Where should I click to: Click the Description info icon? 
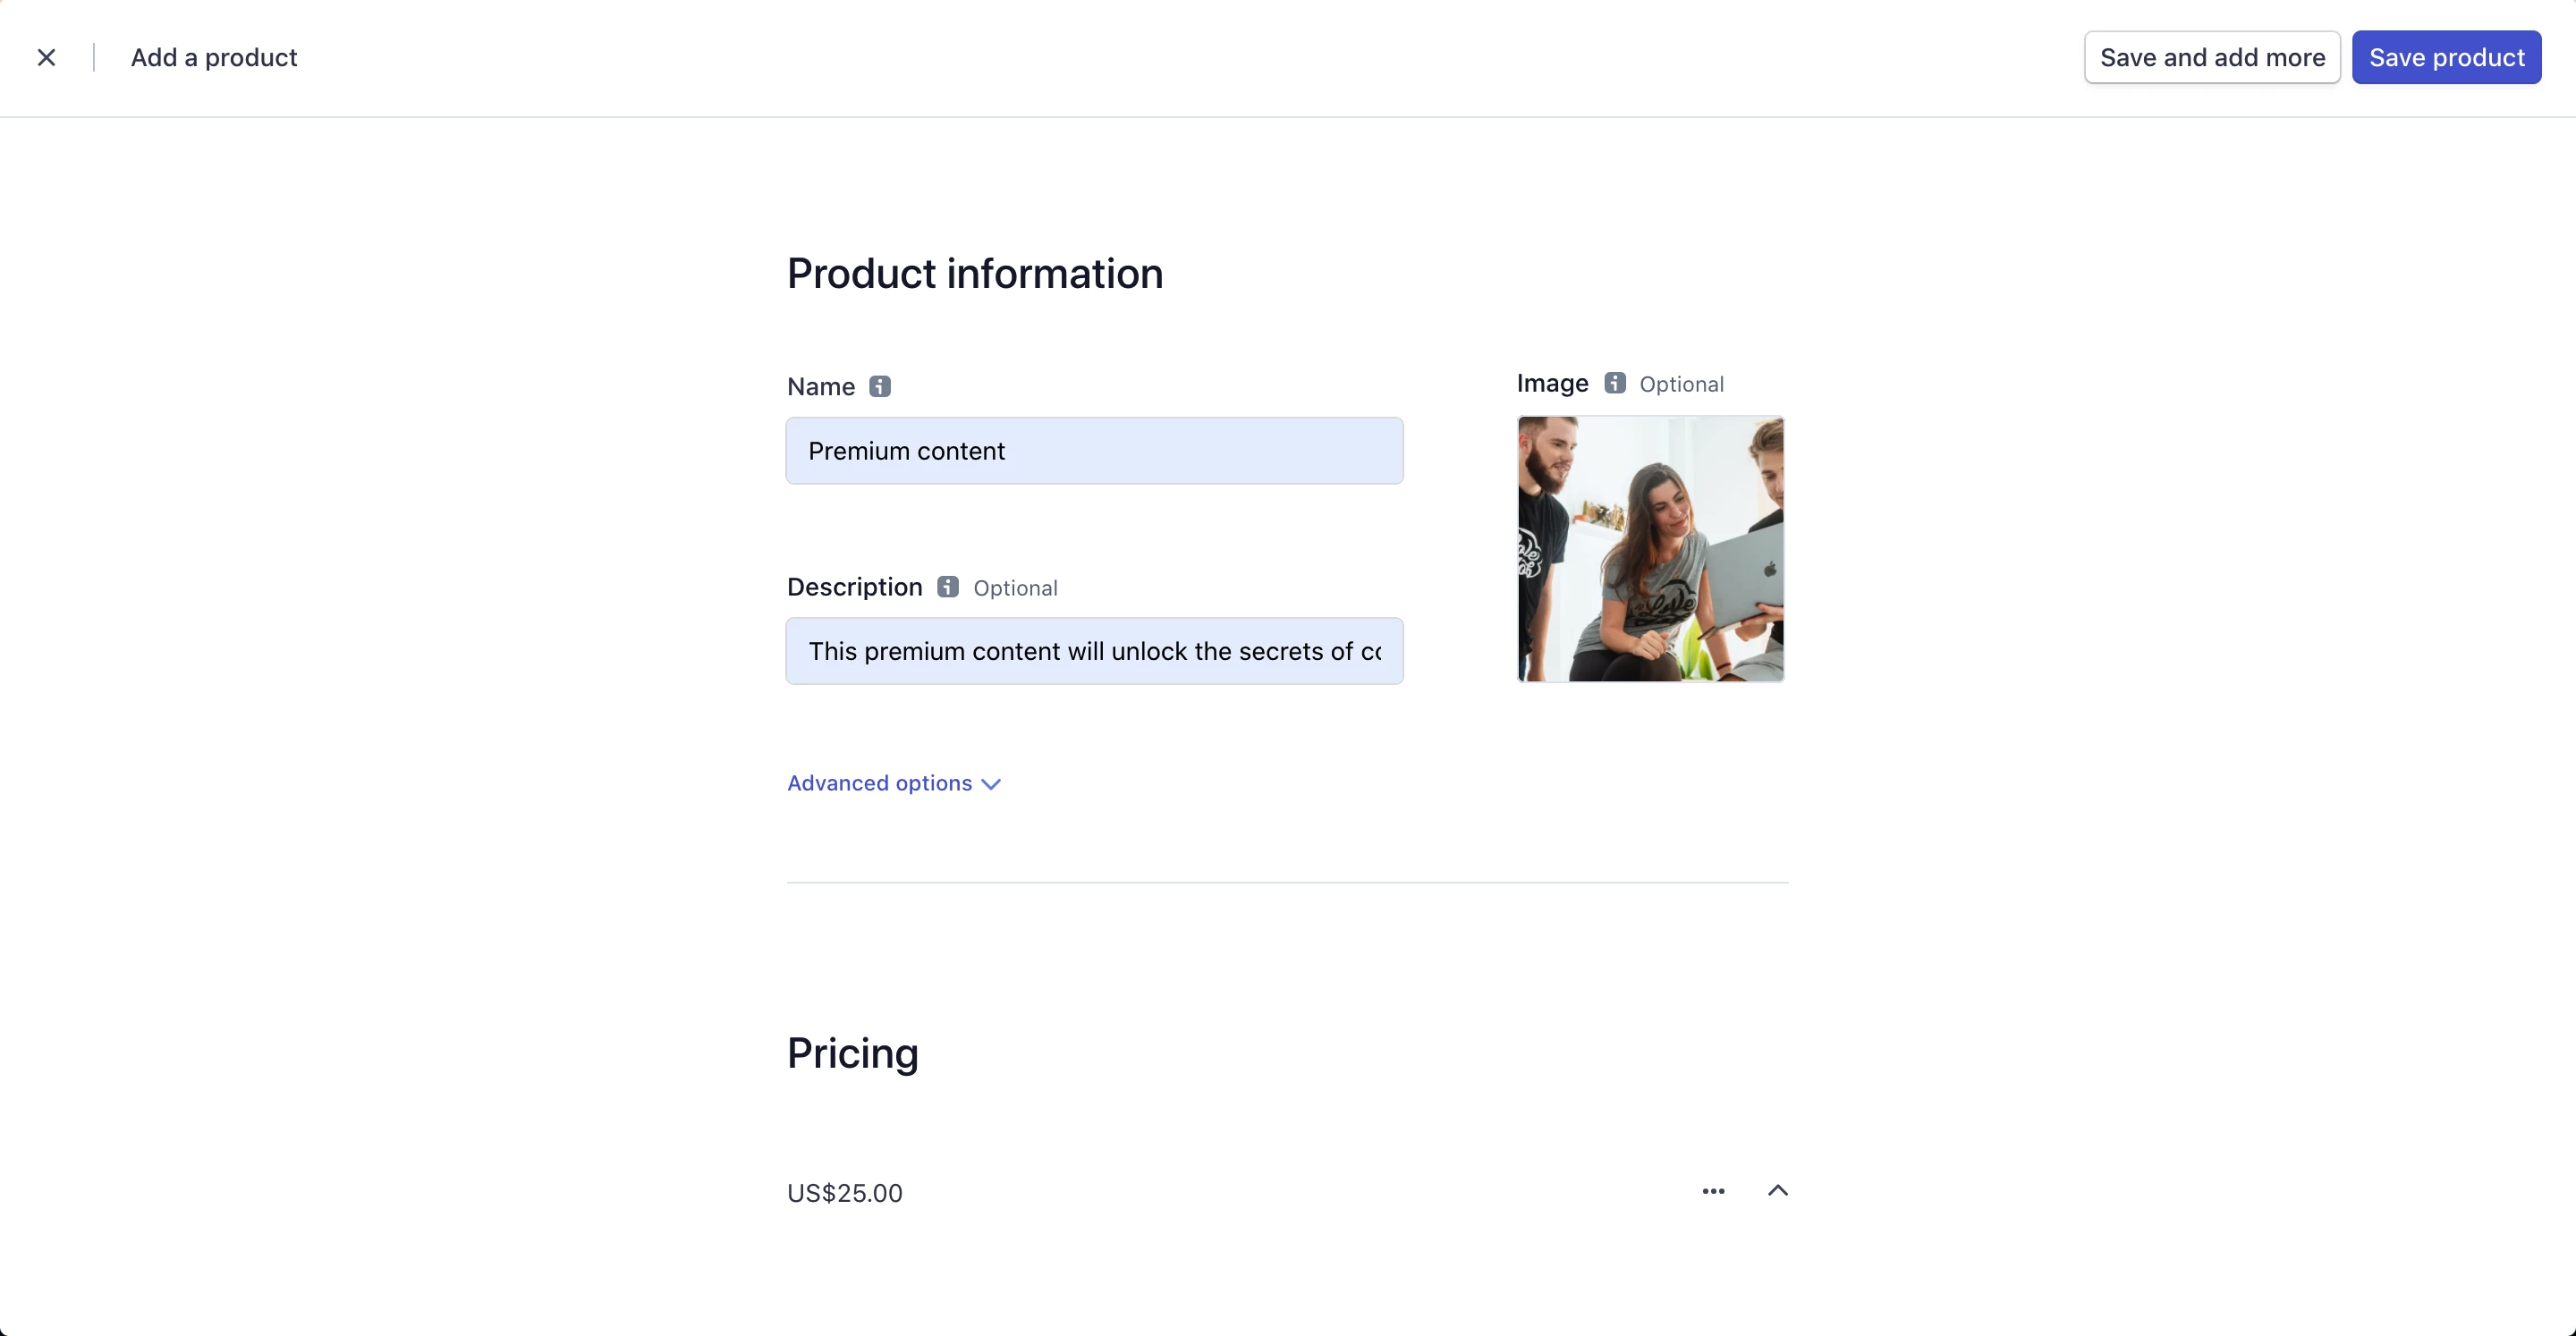947,587
